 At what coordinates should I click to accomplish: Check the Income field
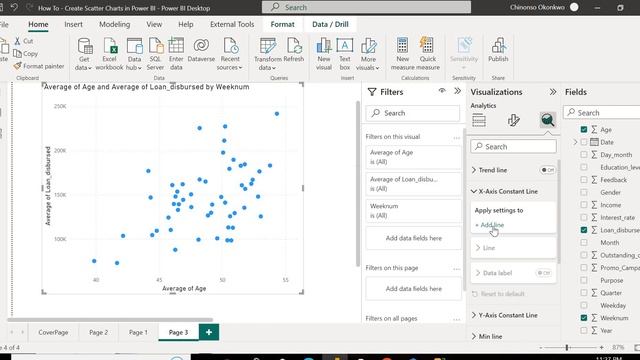(x=584, y=205)
